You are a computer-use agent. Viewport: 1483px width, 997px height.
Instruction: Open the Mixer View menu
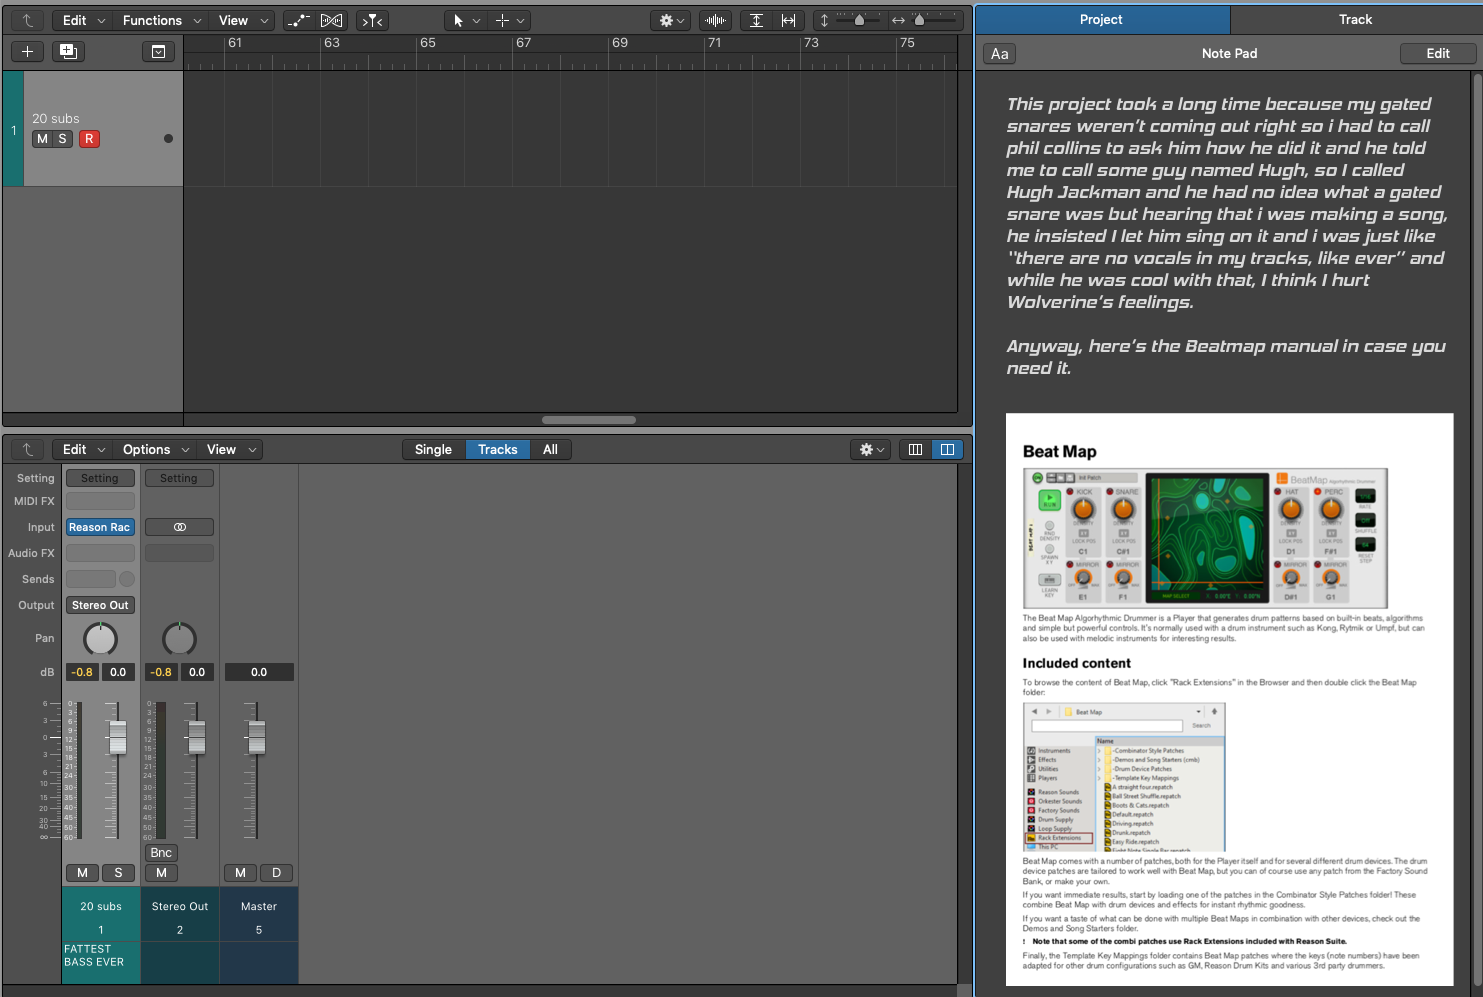229,450
